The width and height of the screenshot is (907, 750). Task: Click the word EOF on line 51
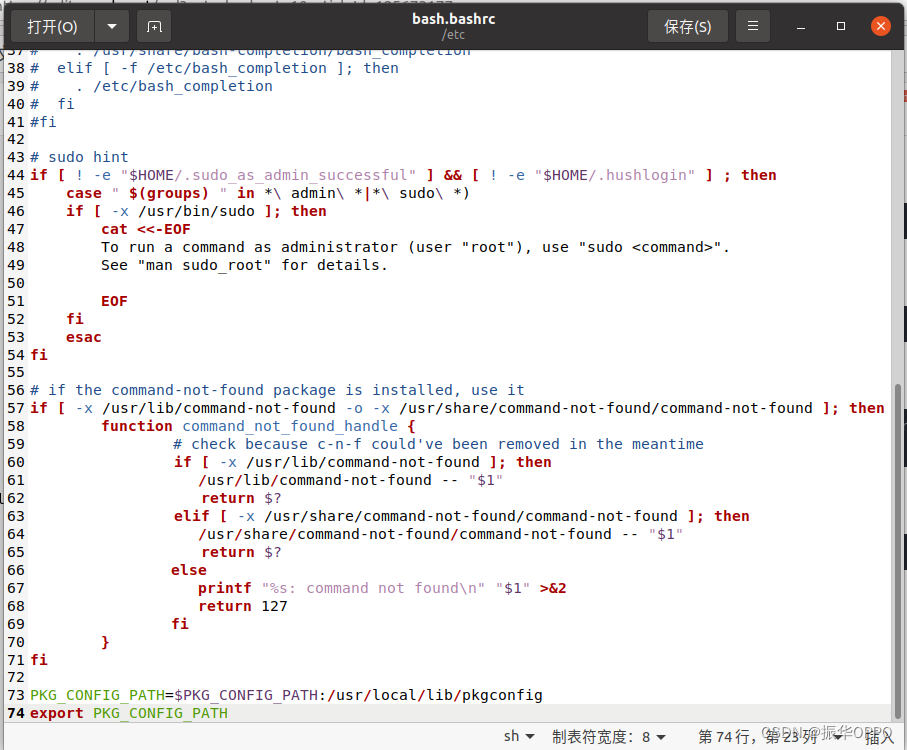pyautogui.click(x=113, y=300)
